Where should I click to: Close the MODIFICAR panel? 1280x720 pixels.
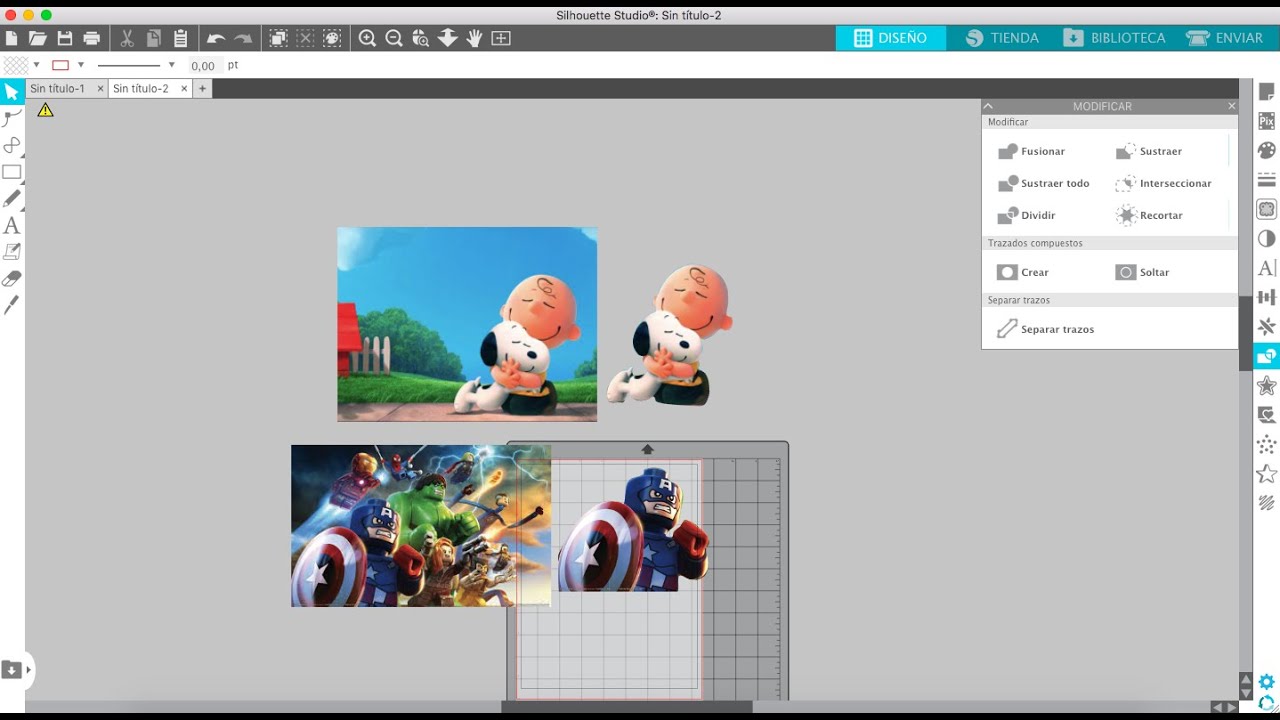coord(1231,106)
